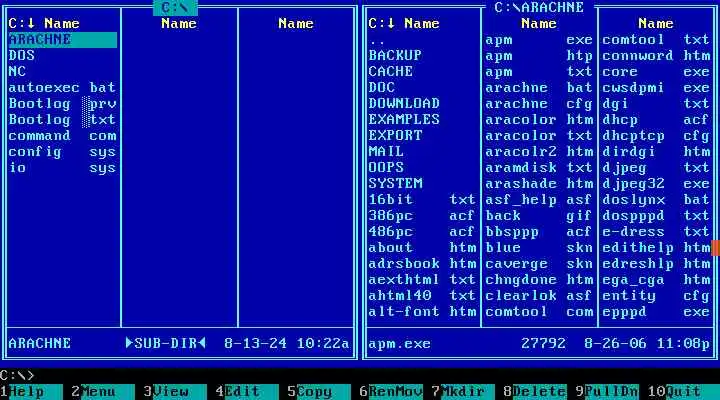Click the 10 Quit function key
This screenshot has width=720, height=400.
[684, 392]
